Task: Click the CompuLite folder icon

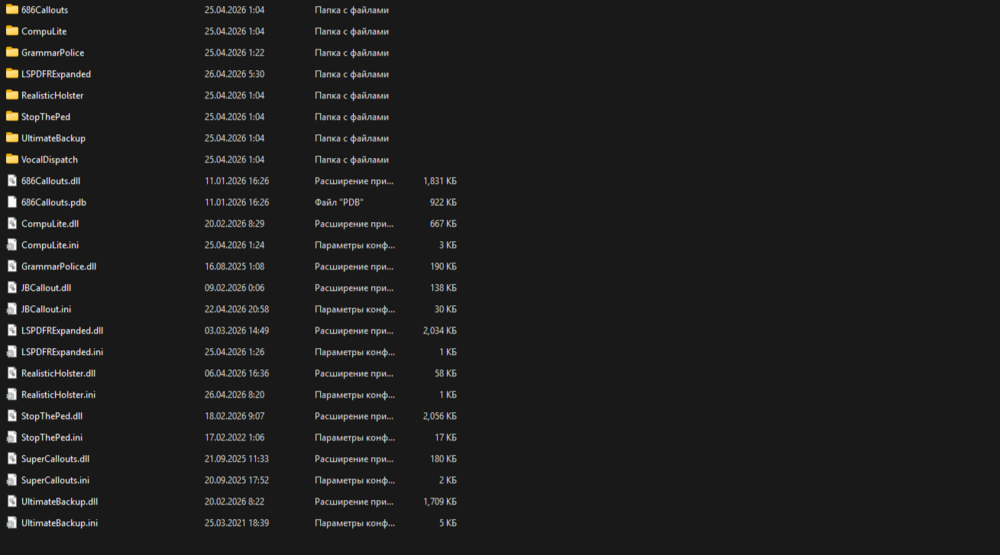Action: [x=11, y=31]
